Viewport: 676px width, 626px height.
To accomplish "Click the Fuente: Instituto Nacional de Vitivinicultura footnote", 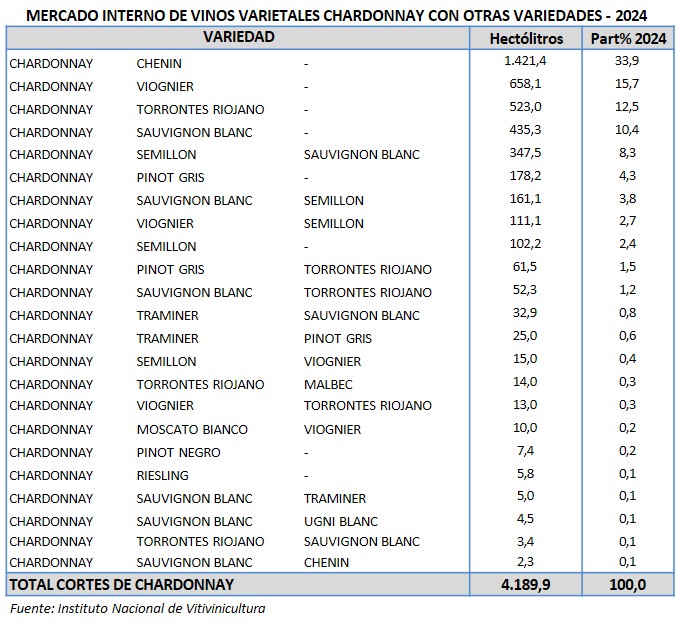I will coord(138,608).
